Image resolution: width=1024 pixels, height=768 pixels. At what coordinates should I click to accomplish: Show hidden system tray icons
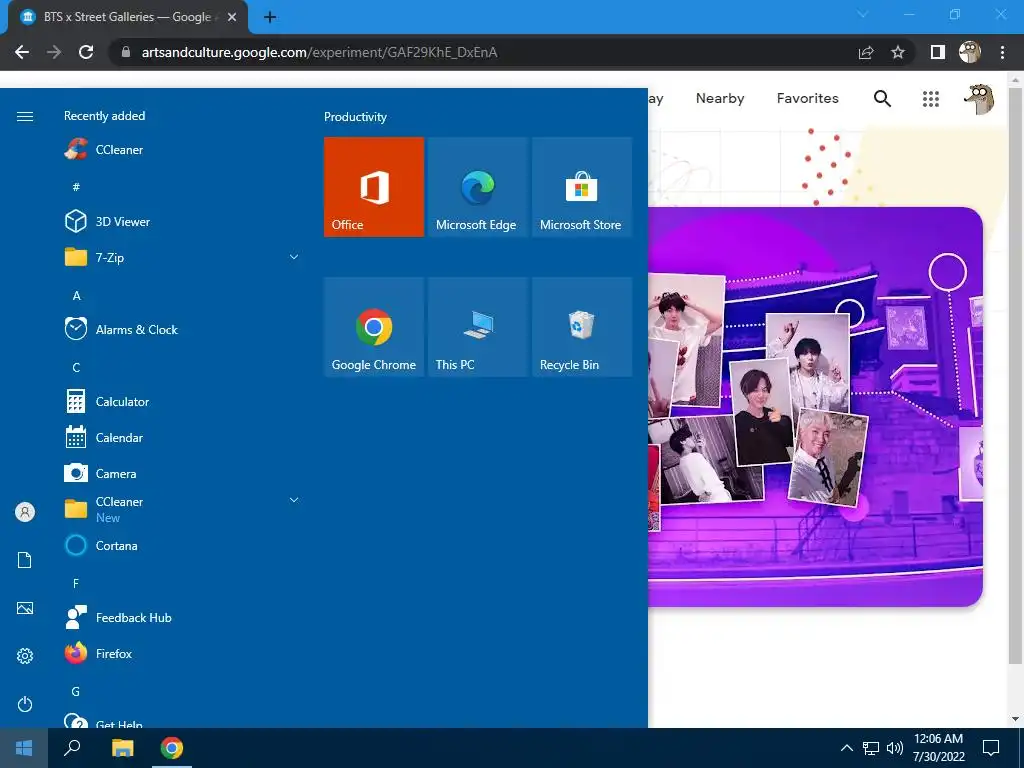point(846,748)
